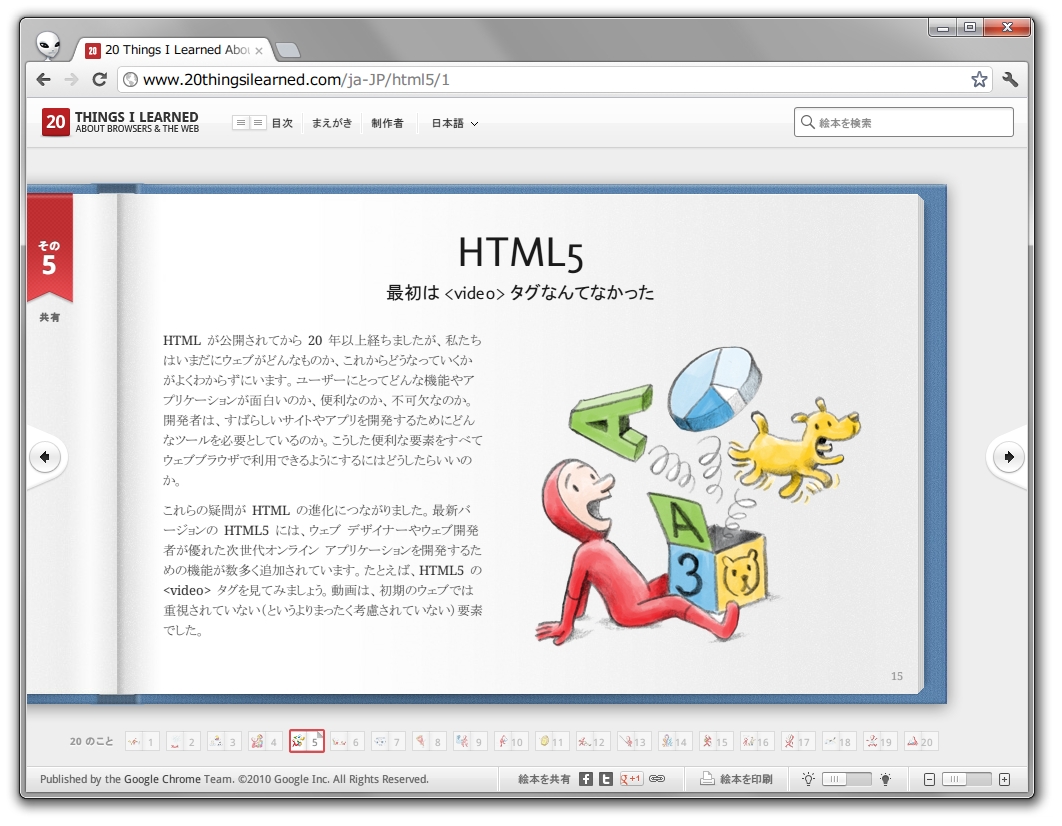The image size is (1062, 826).
Task: Share the book on Facebook
Action: (584, 778)
